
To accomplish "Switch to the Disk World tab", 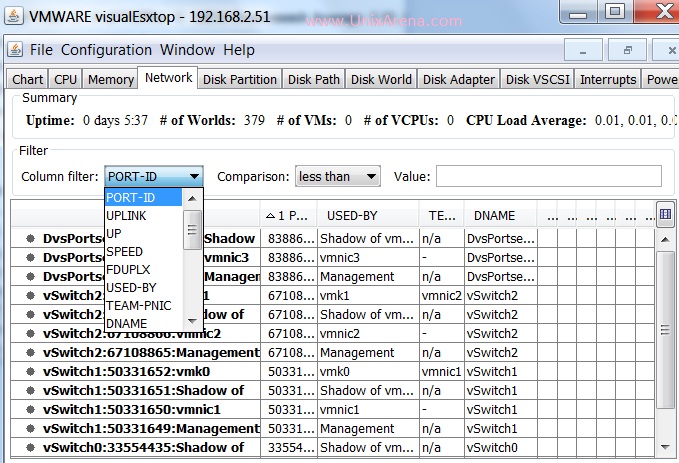I will [381, 79].
